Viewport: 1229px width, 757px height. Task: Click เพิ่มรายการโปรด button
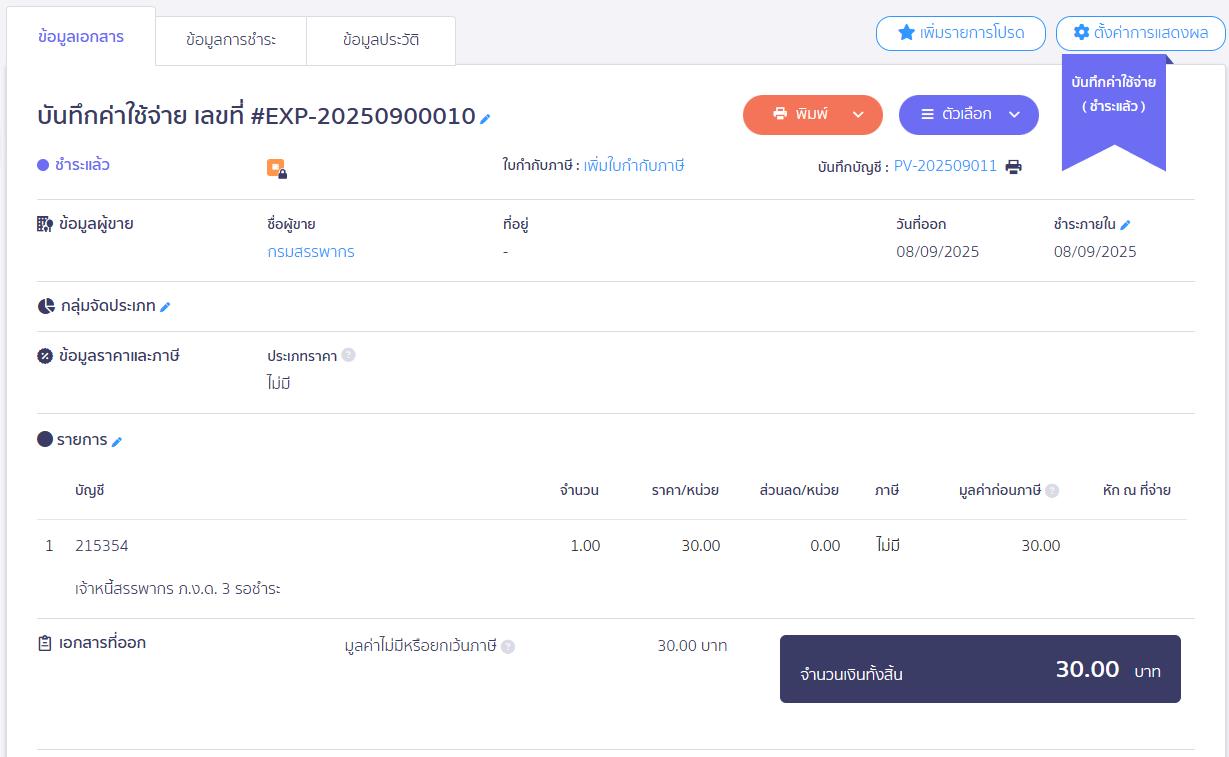(961, 33)
